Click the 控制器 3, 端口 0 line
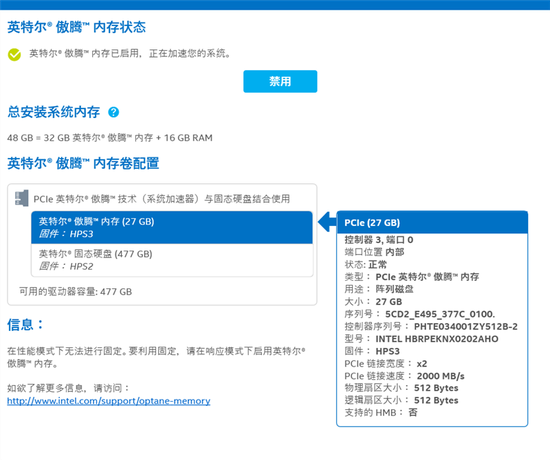550x460 pixels. click(x=379, y=240)
